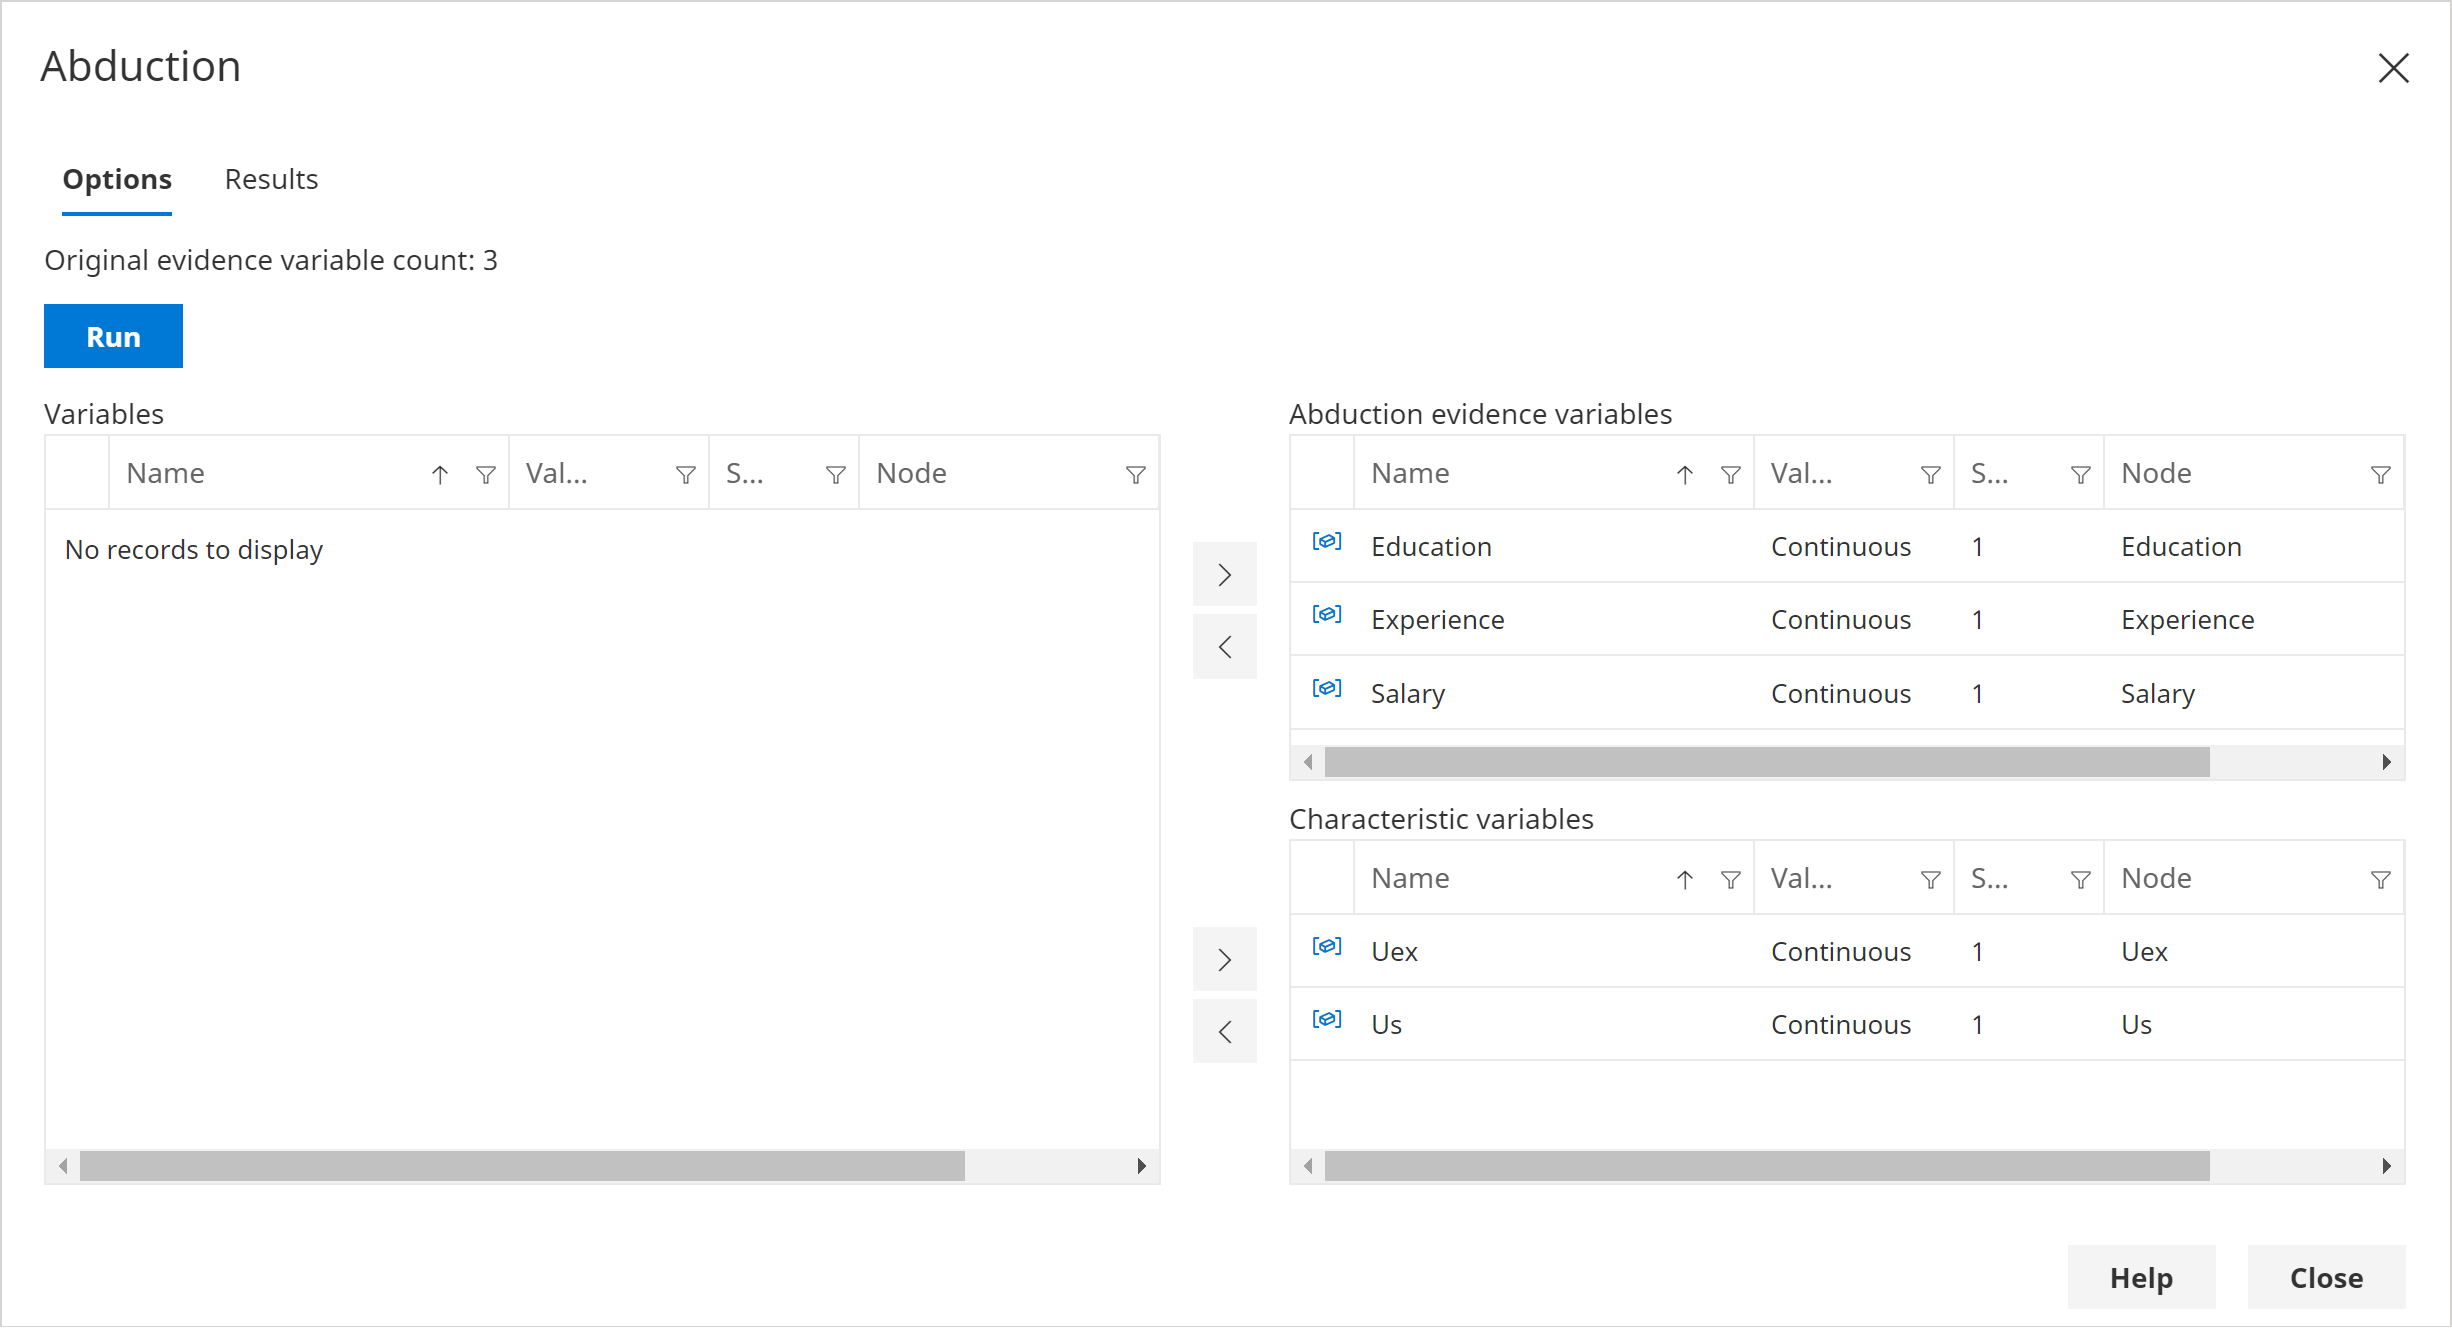Click Variables table horizontal scrollbar thumb
2452x1328 pixels.
[522, 1166]
